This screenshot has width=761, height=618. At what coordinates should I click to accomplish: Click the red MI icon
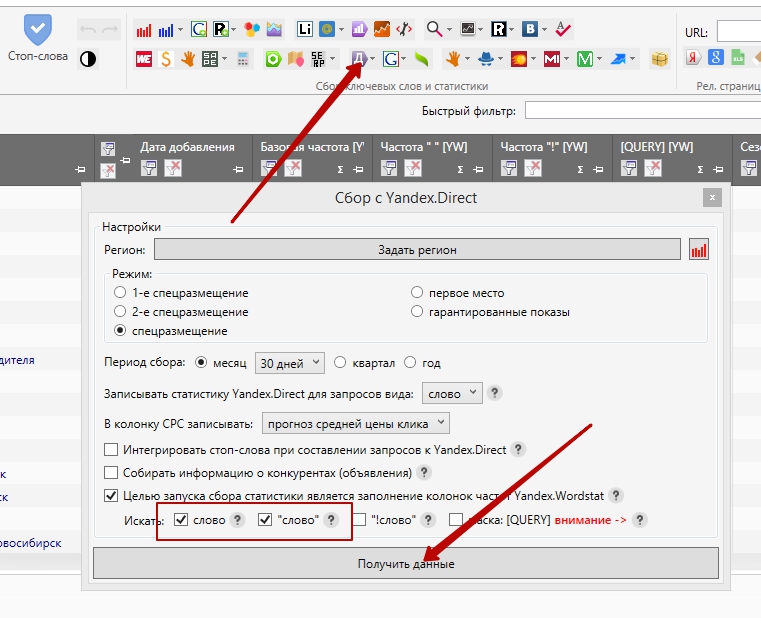552,59
